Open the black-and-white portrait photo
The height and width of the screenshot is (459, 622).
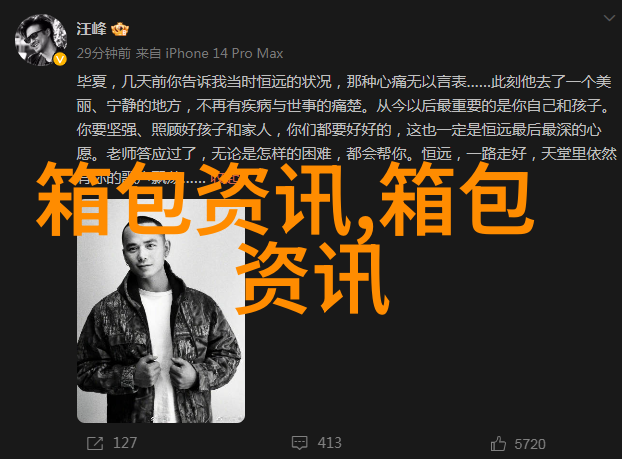coord(161,311)
